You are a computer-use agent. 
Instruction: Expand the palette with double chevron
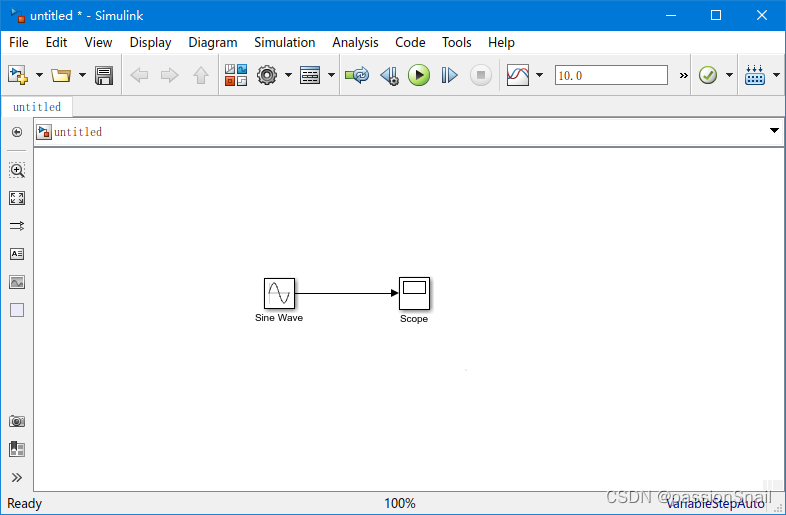[x=17, y=477]
